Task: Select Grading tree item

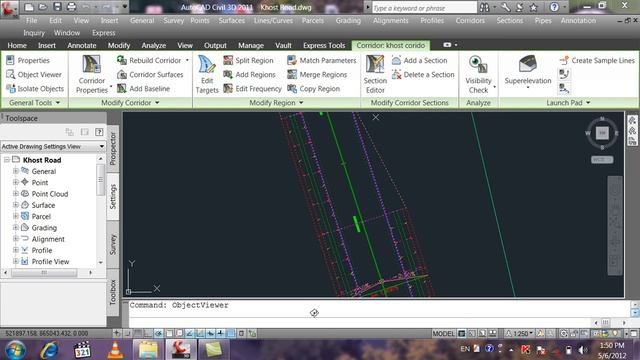Action: click(44, 228)
